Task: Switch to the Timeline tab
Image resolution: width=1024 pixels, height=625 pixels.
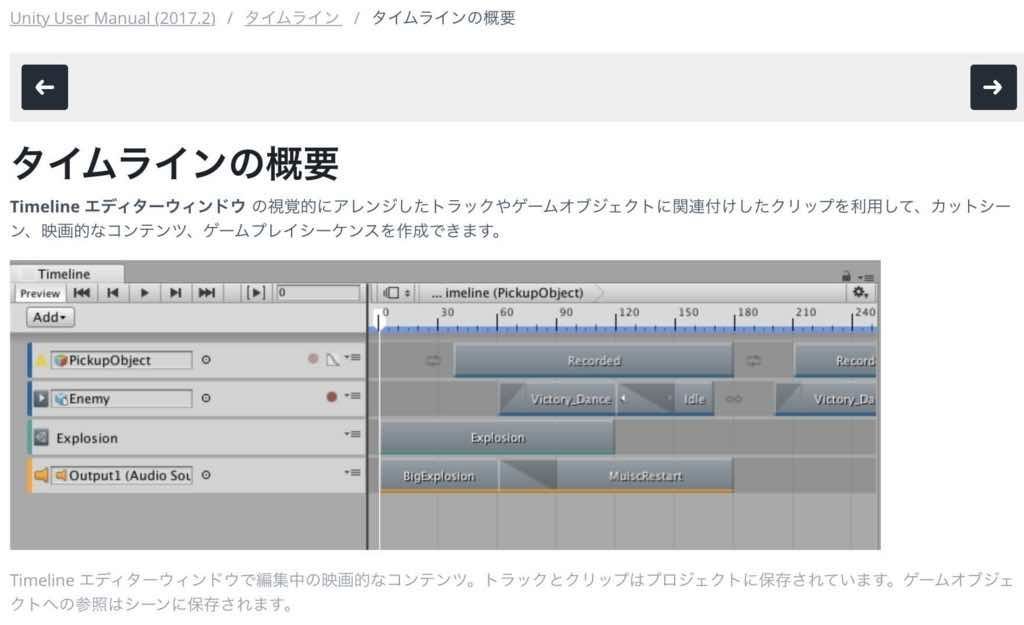Action: click(x=64, y=274)
